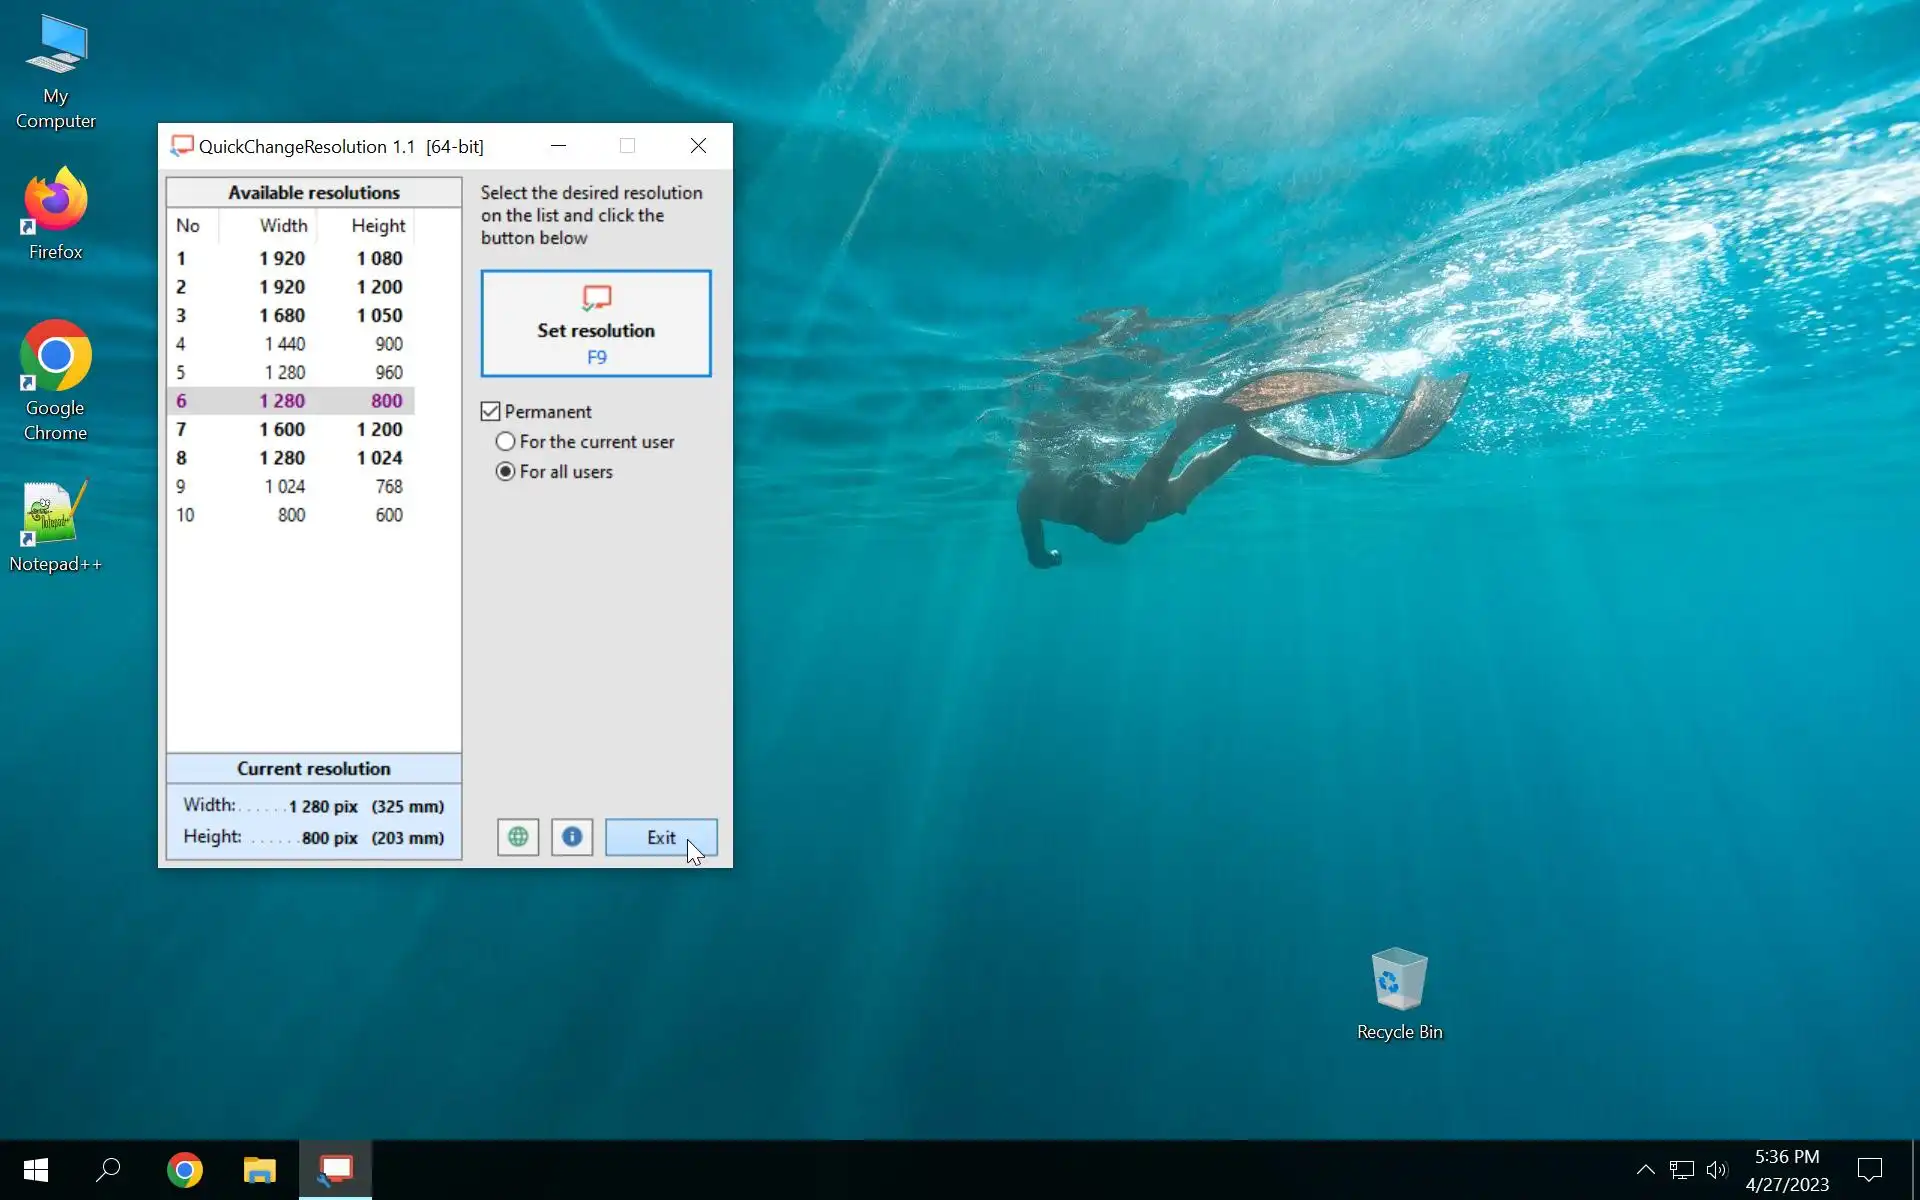Screen dimensions: 1920x1200
Task: Select For all users radio button
Action: 506,472
